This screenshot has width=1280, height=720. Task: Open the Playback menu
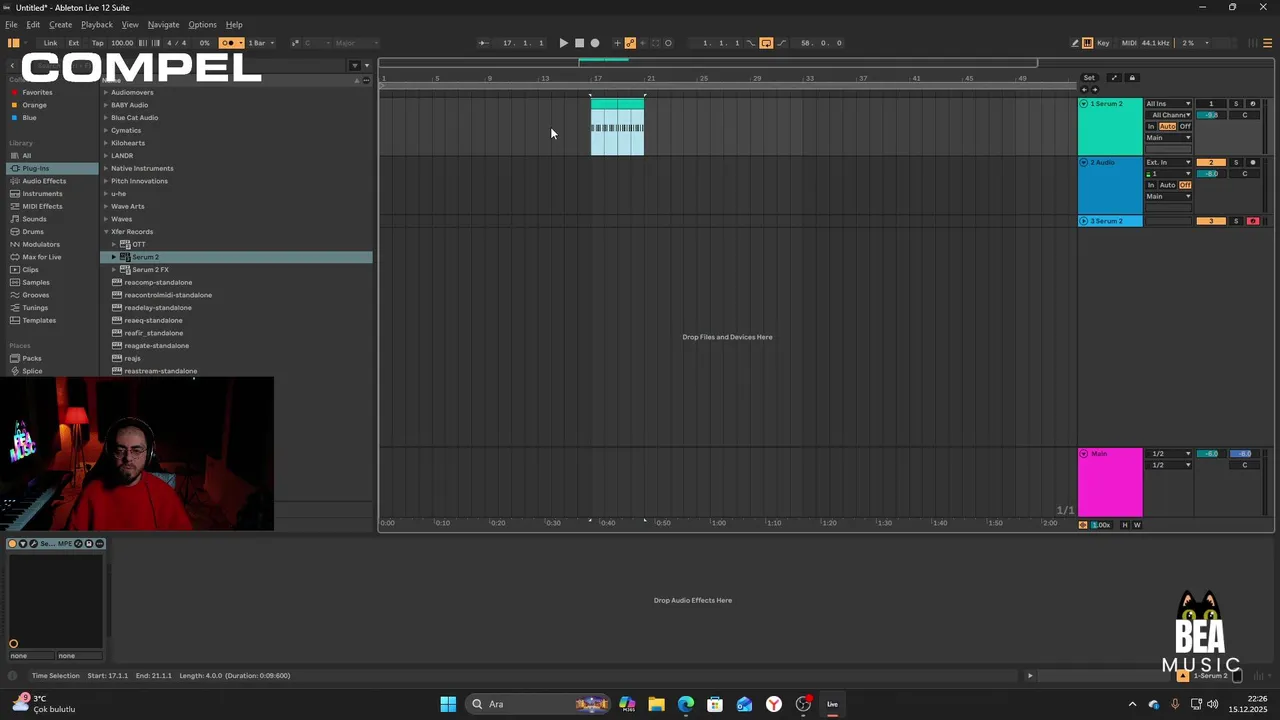[x=97, y=24]
